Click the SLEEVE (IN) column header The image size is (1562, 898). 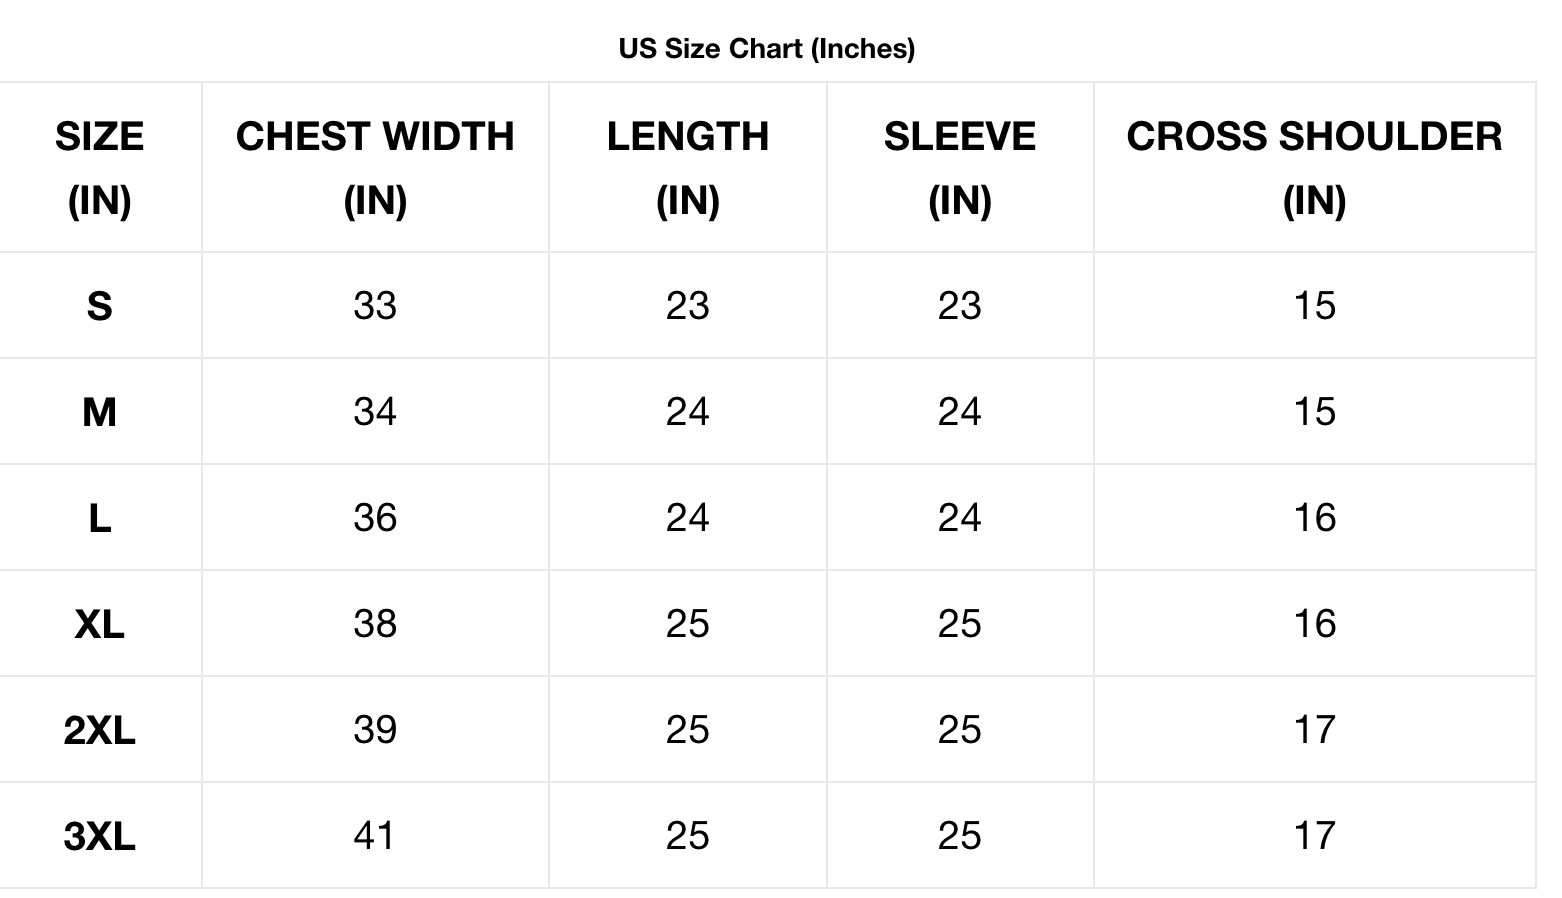click(x=960, y=167)
